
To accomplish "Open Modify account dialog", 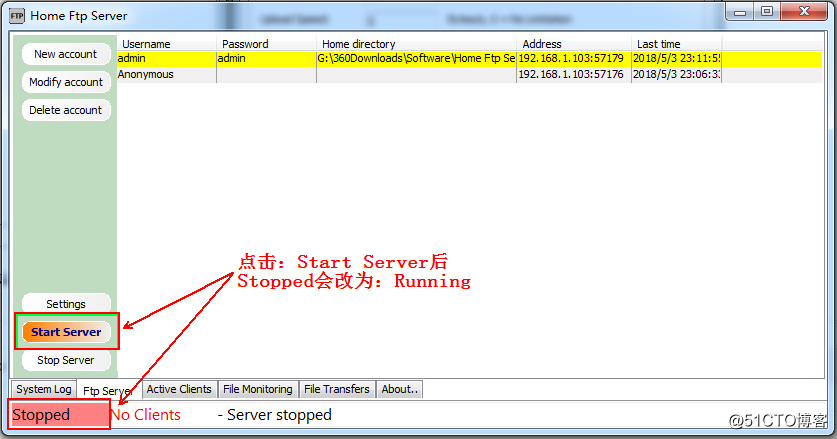I will click(66, 82).
